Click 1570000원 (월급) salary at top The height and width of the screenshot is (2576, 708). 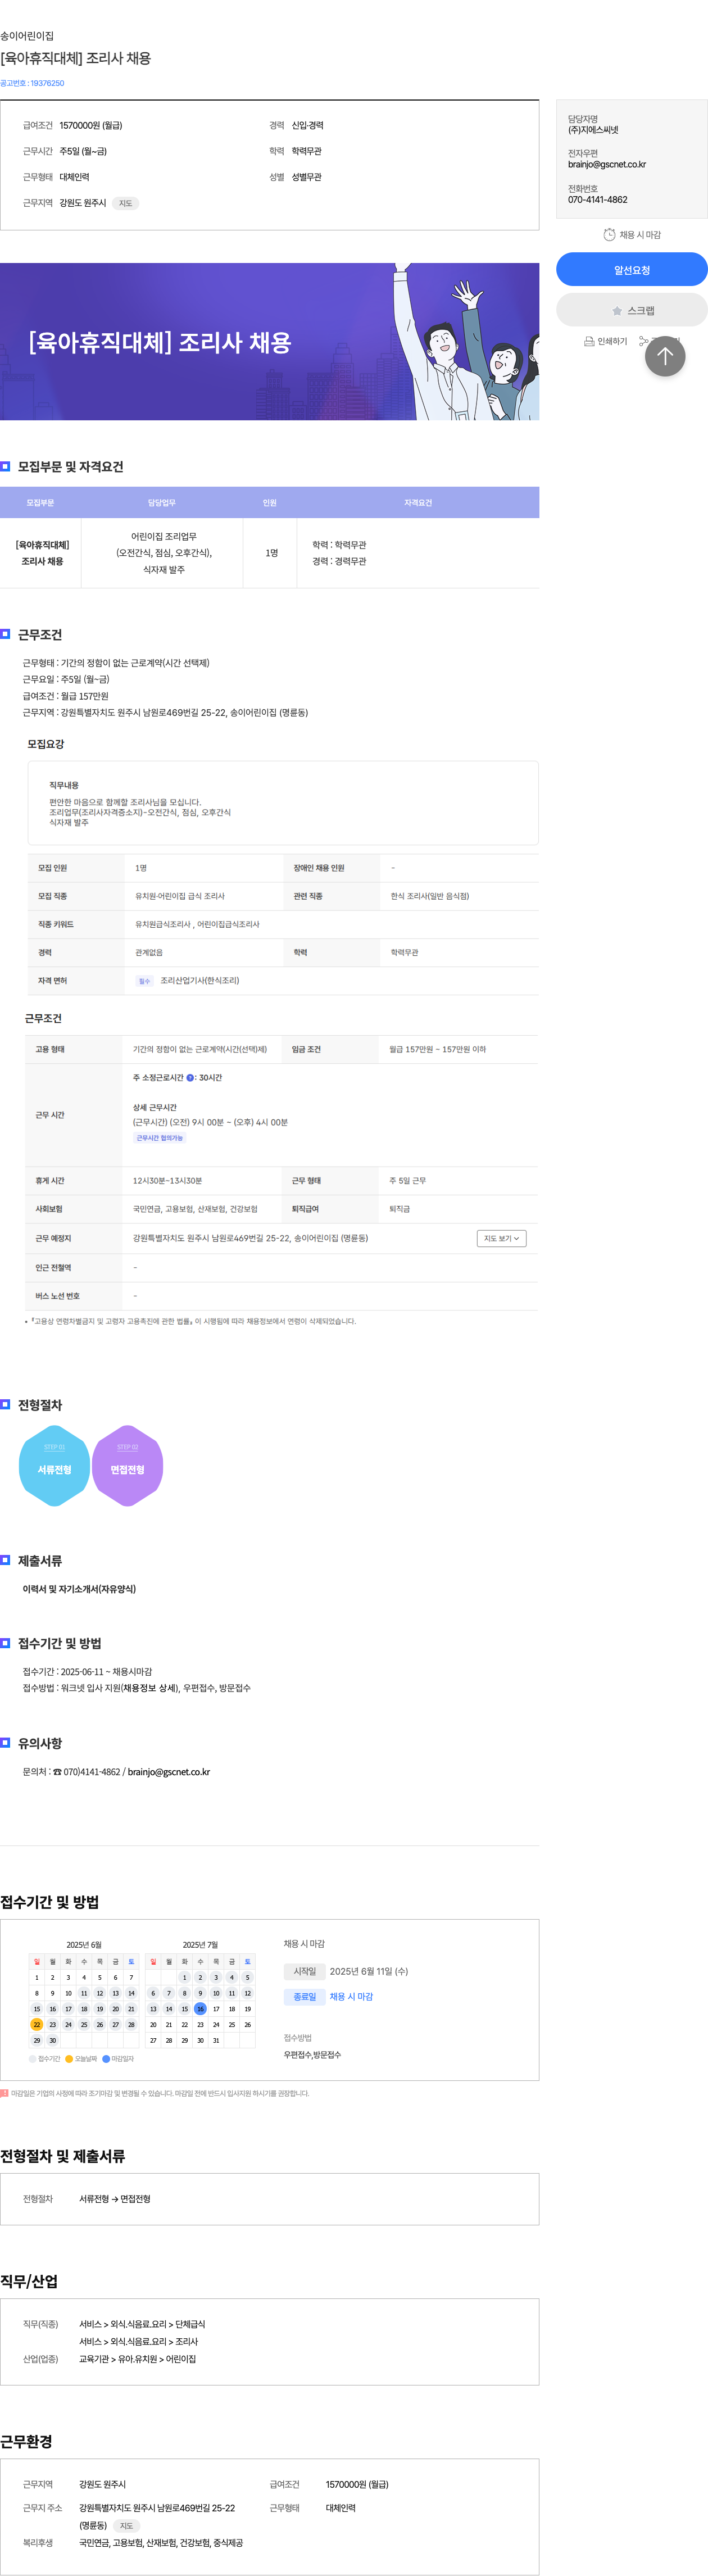click(91, 125)
